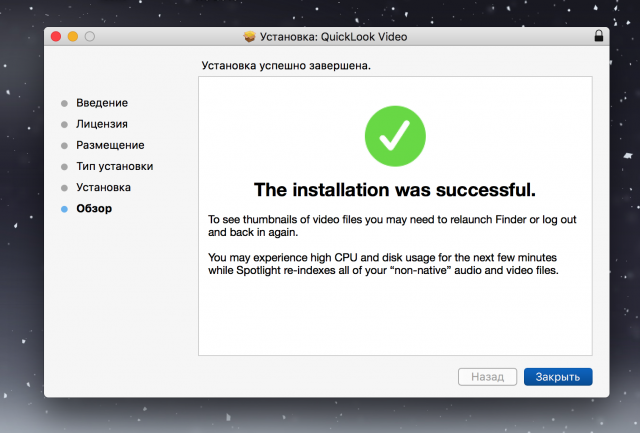Click the gray zoom button in the title bar
This screenshot has width=640, height=433.
coord(90,37)
